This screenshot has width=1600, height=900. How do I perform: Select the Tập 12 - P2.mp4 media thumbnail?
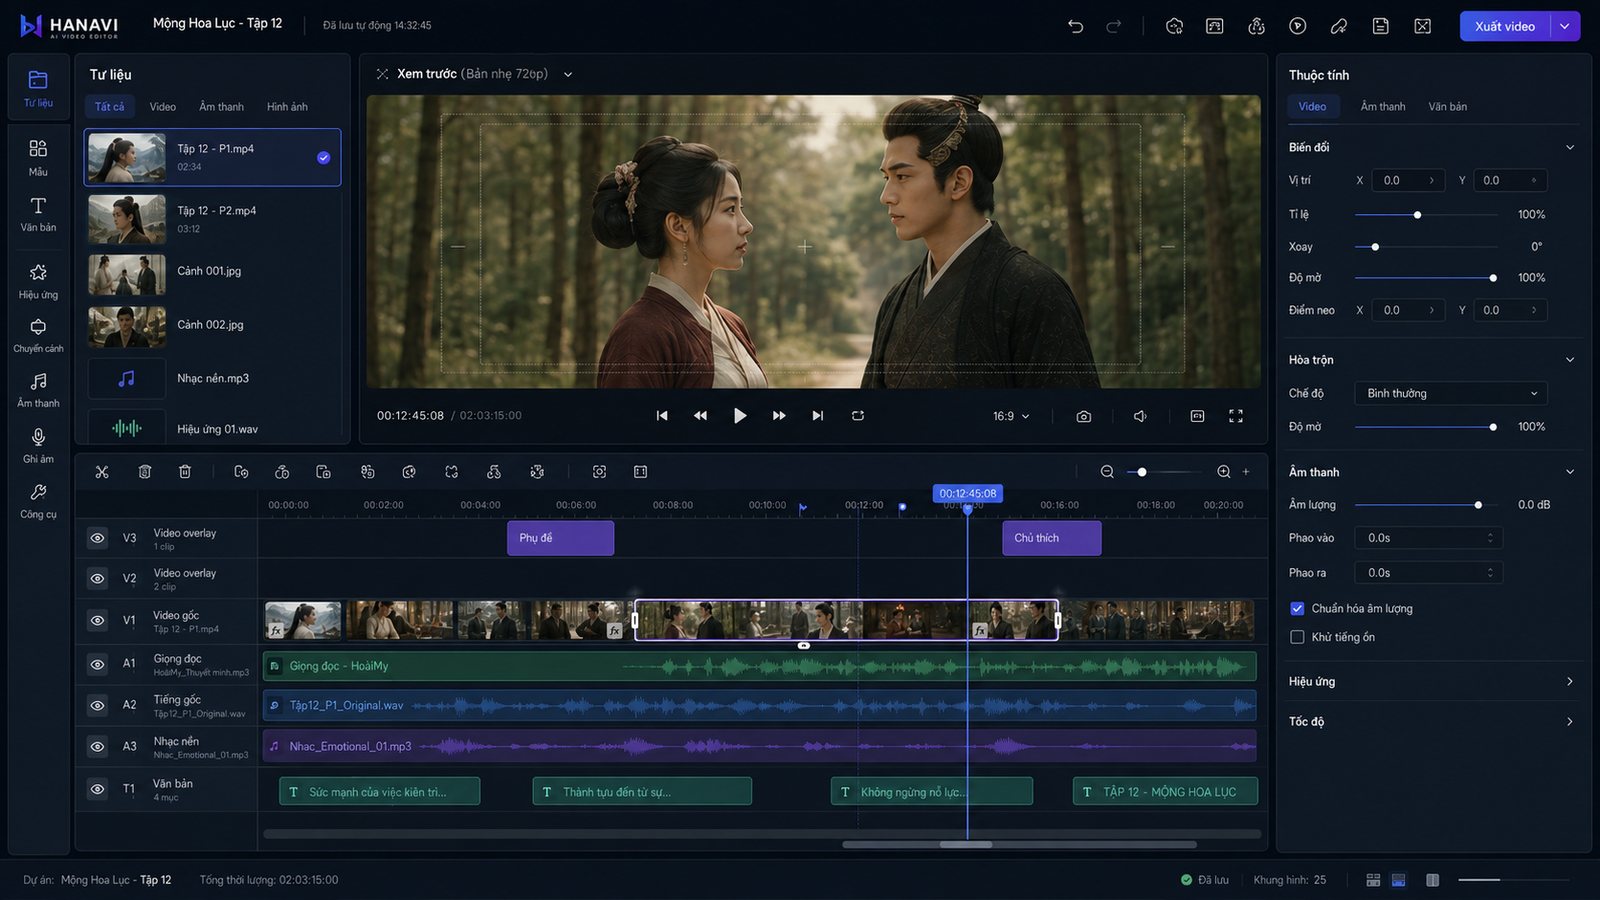click(x=127, y=219)
